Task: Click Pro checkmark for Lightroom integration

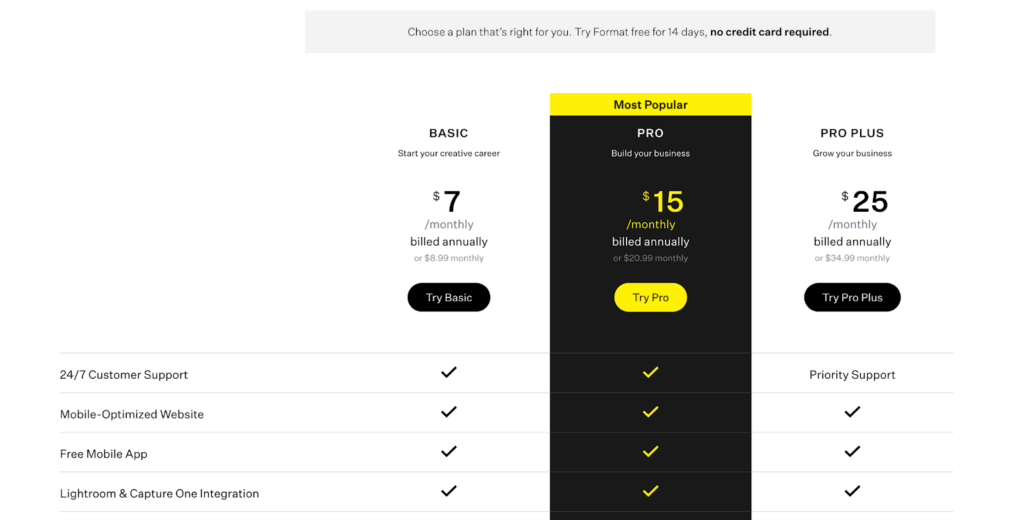Action: pyautogui.click(x=650, y=491)
